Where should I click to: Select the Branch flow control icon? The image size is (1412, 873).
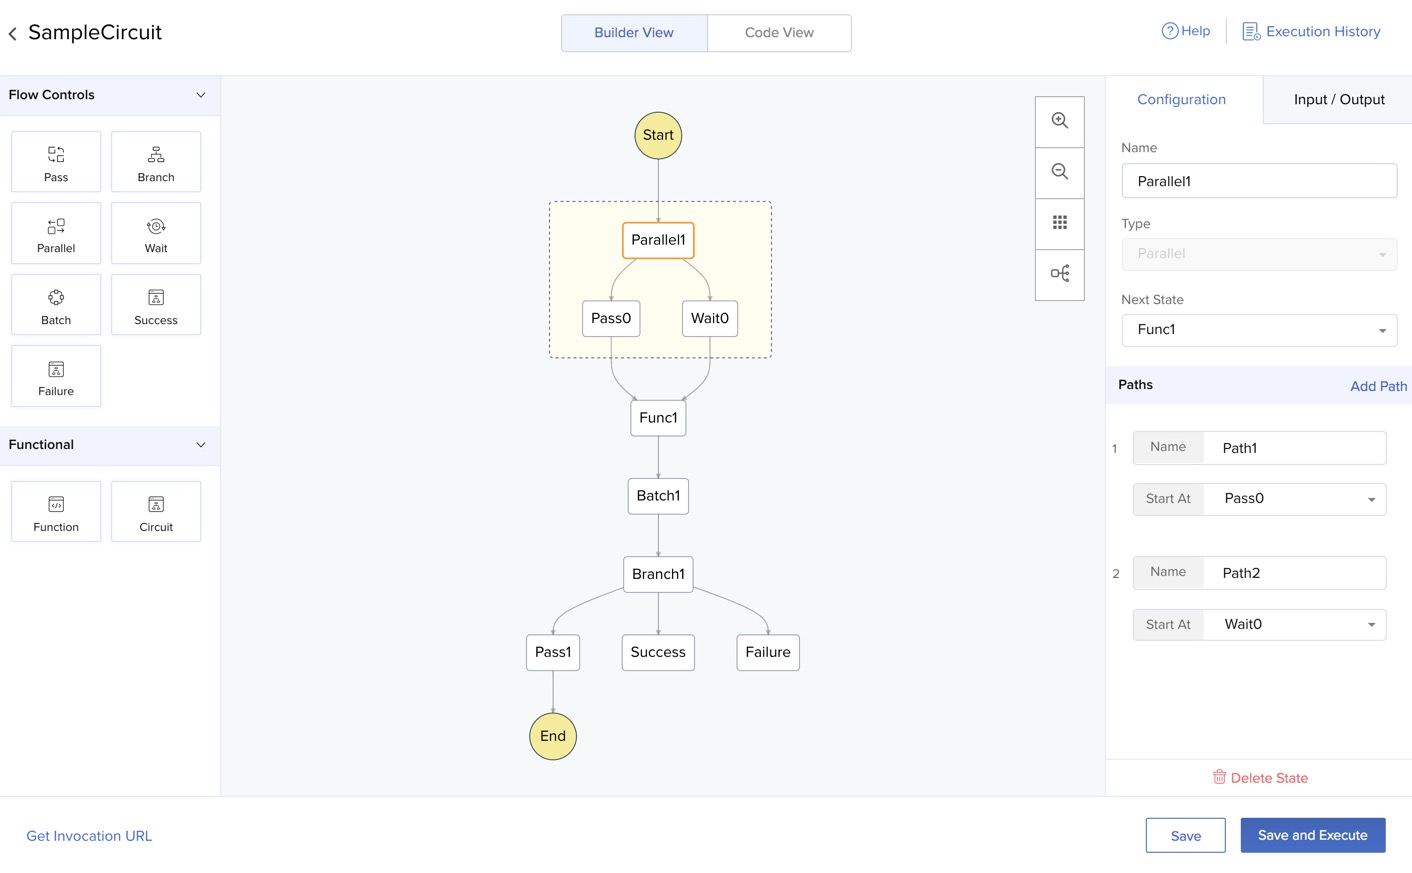(156, 161)
